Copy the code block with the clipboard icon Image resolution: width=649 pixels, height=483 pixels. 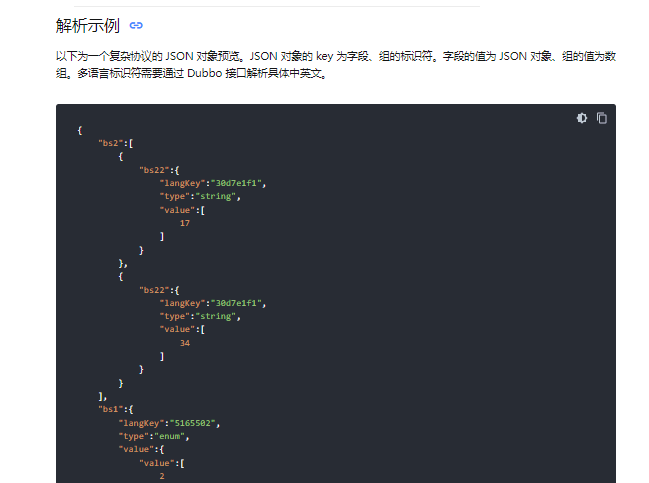tap(602, 118)
